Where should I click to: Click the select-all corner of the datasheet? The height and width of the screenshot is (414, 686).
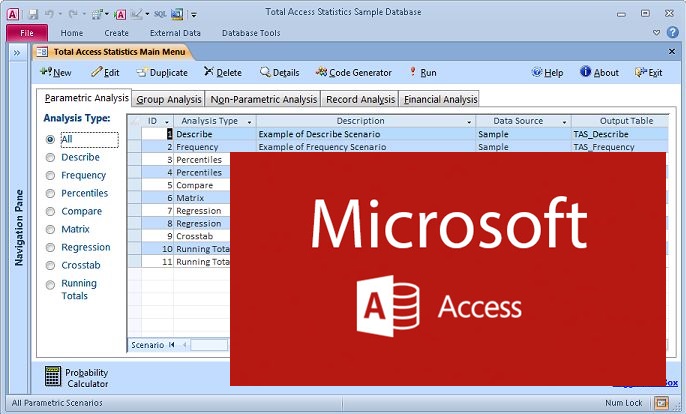point(135,121)
